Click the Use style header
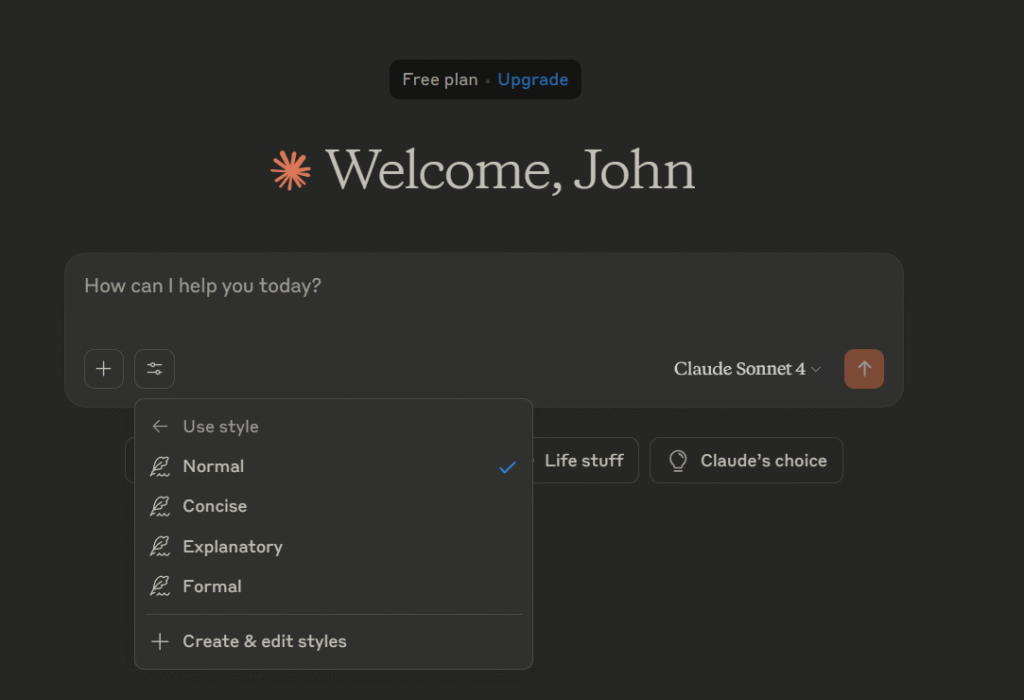 pyautogui.click(x=221, y=426)
